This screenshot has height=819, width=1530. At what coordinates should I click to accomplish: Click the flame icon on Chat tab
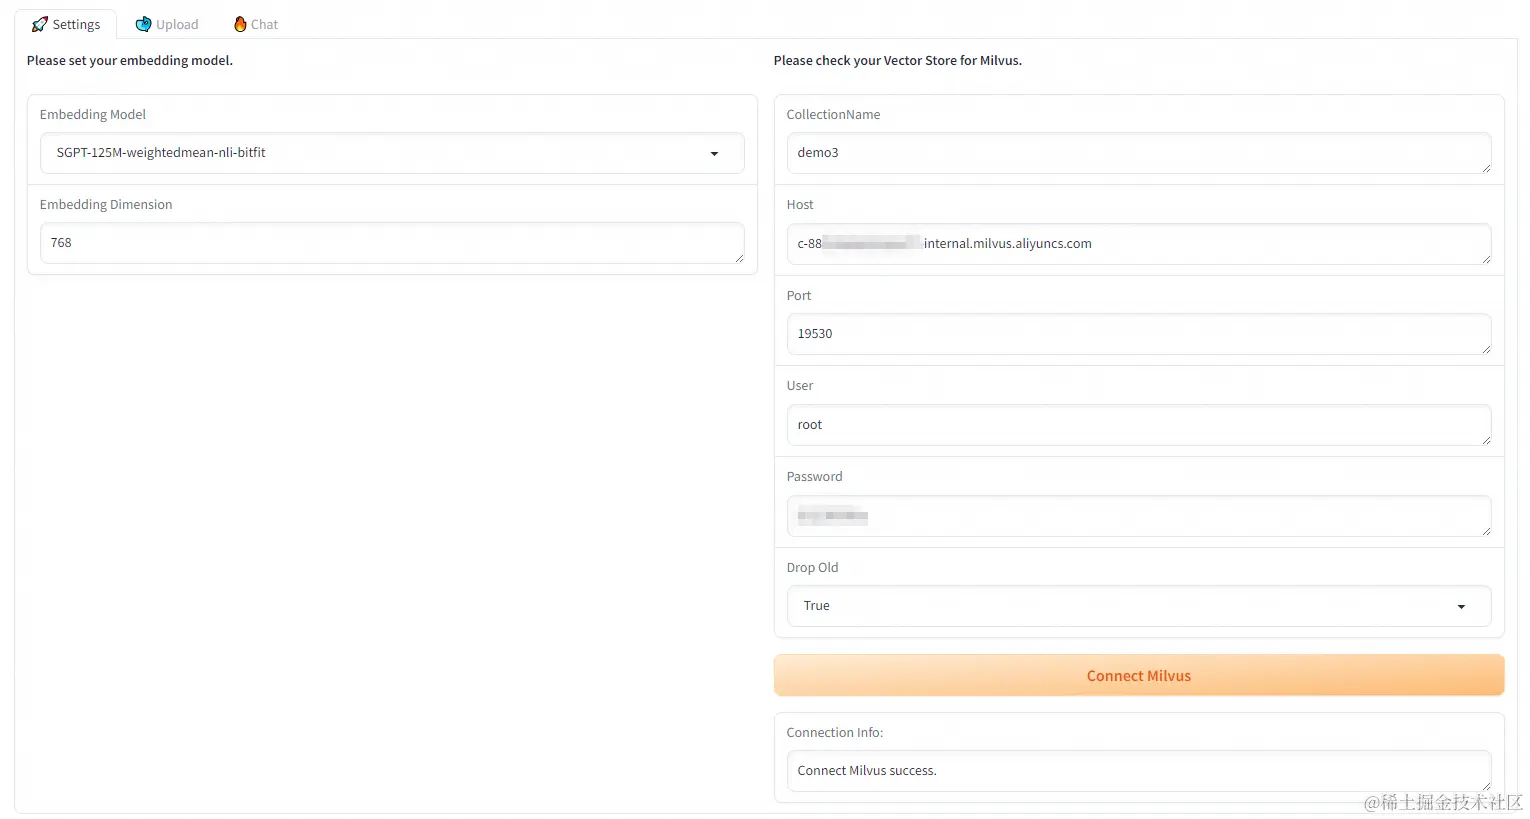pyautogui.click(x=240, y=24)
